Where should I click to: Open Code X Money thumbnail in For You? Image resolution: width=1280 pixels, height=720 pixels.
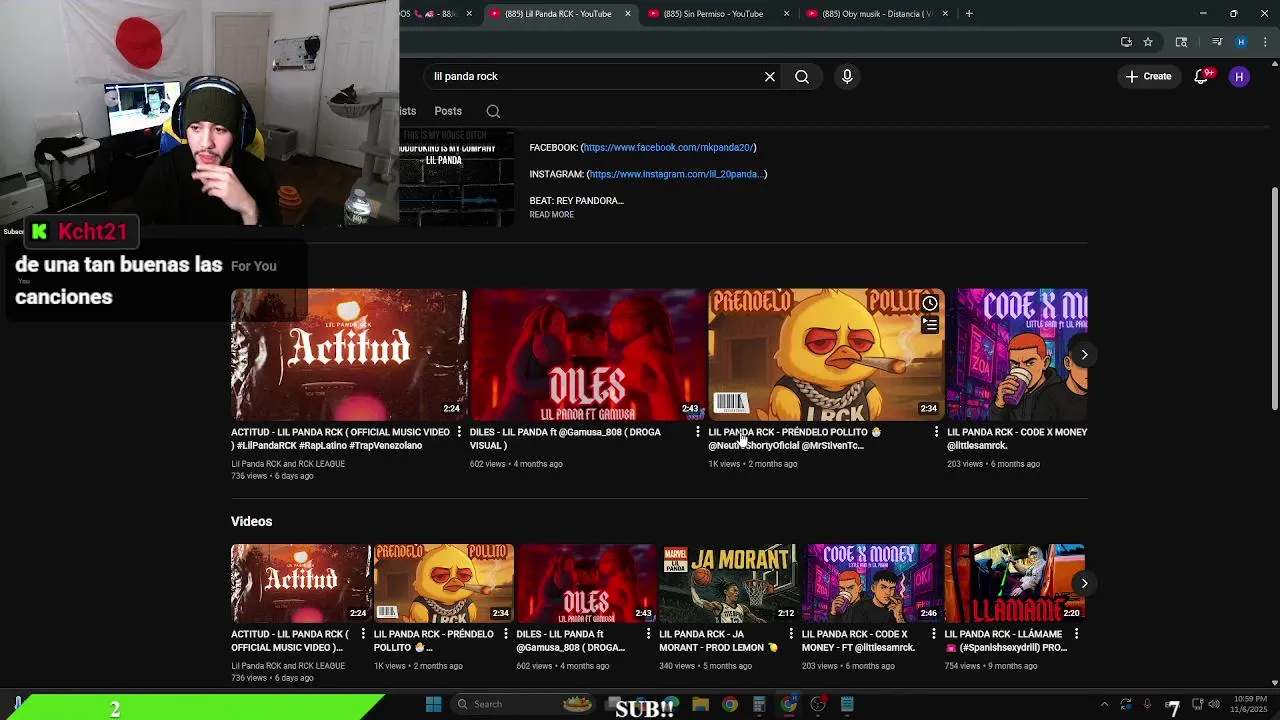click(1017, 354)
